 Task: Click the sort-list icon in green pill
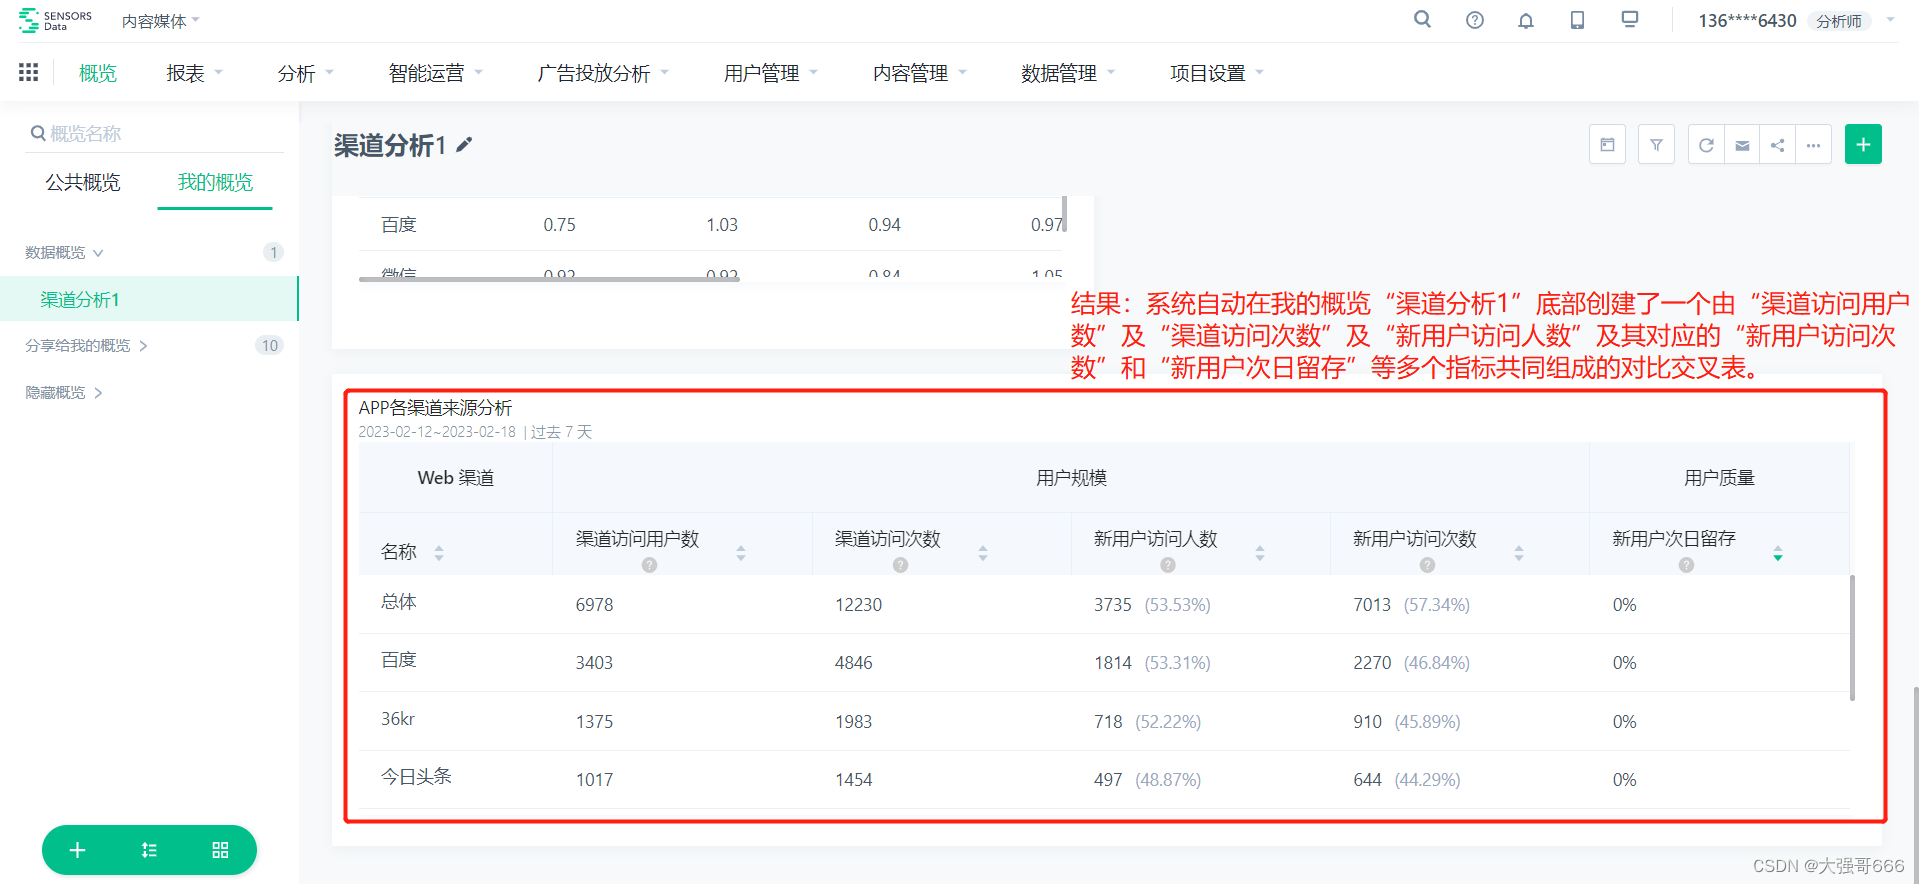[149, 850]
